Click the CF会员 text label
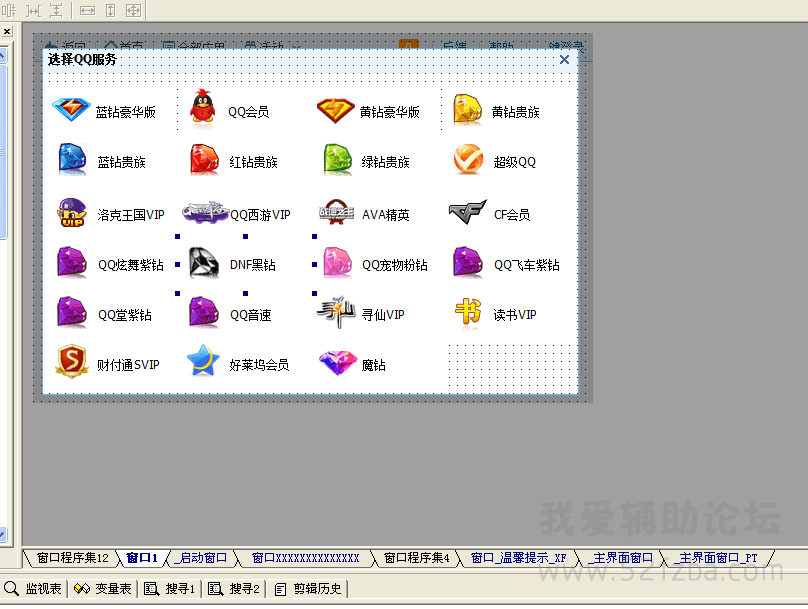This screenshot has height=609, width=808. 512,215
